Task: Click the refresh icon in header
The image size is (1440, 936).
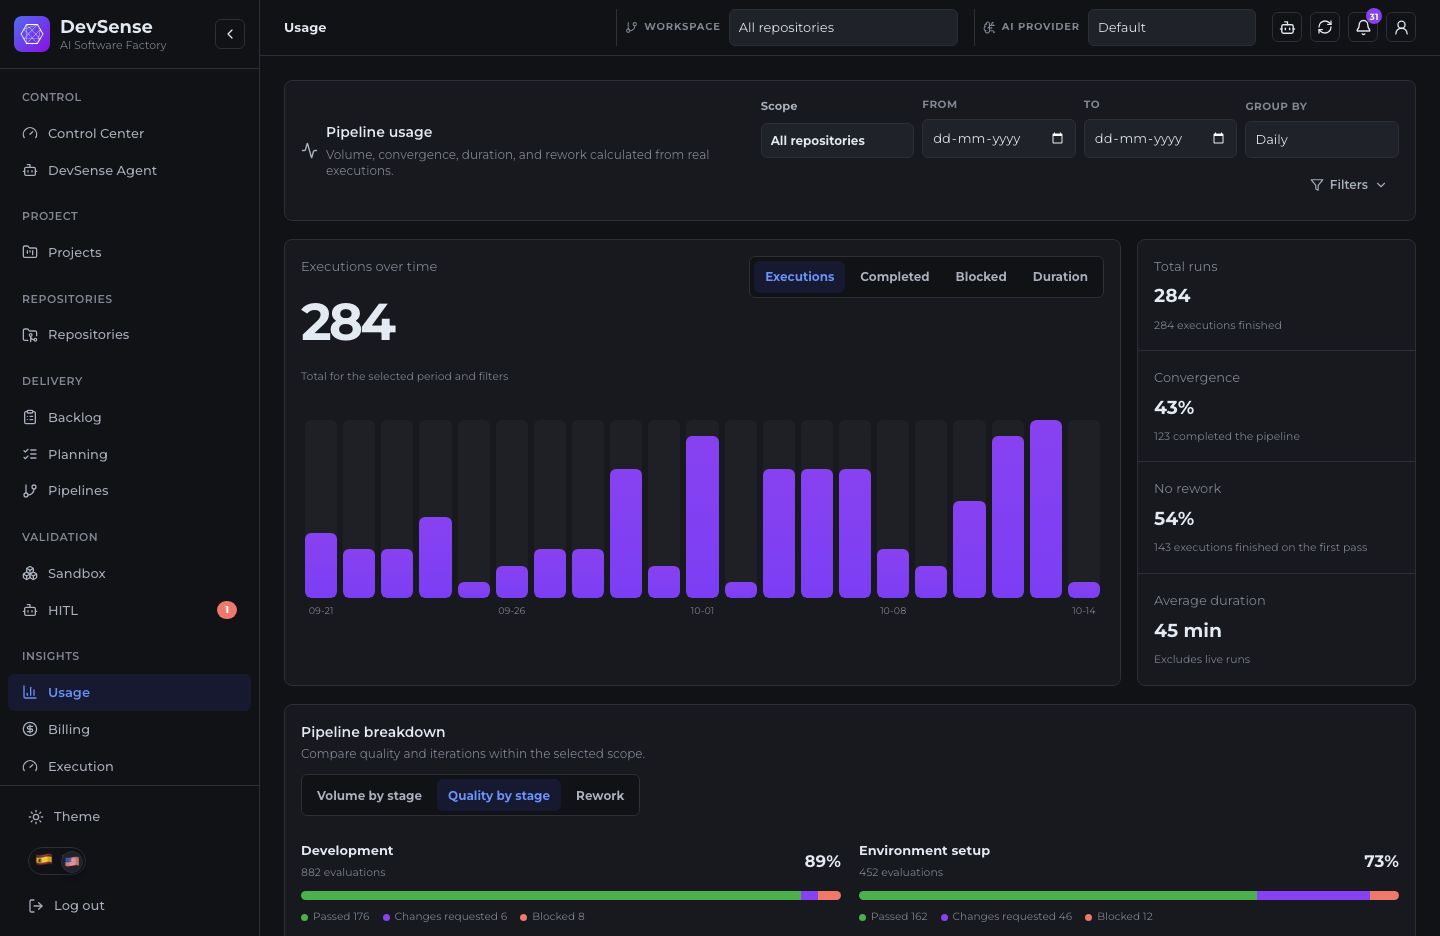Action: click(x=1325, y=28)
